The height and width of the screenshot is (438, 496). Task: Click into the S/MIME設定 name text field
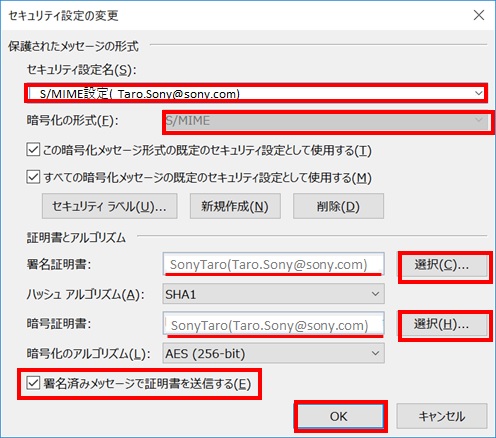click(250, 93)
